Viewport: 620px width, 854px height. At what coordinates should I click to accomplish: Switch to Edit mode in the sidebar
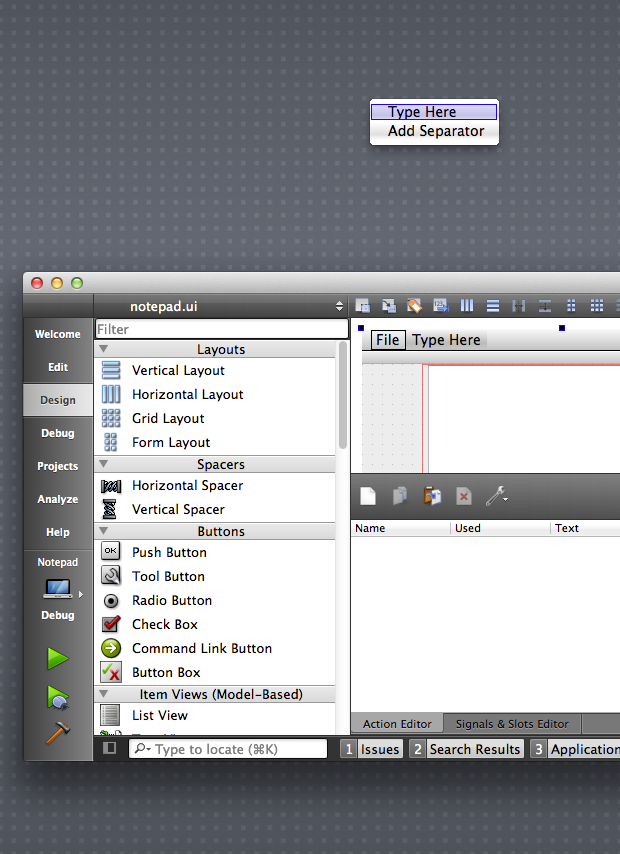(58, 367)
